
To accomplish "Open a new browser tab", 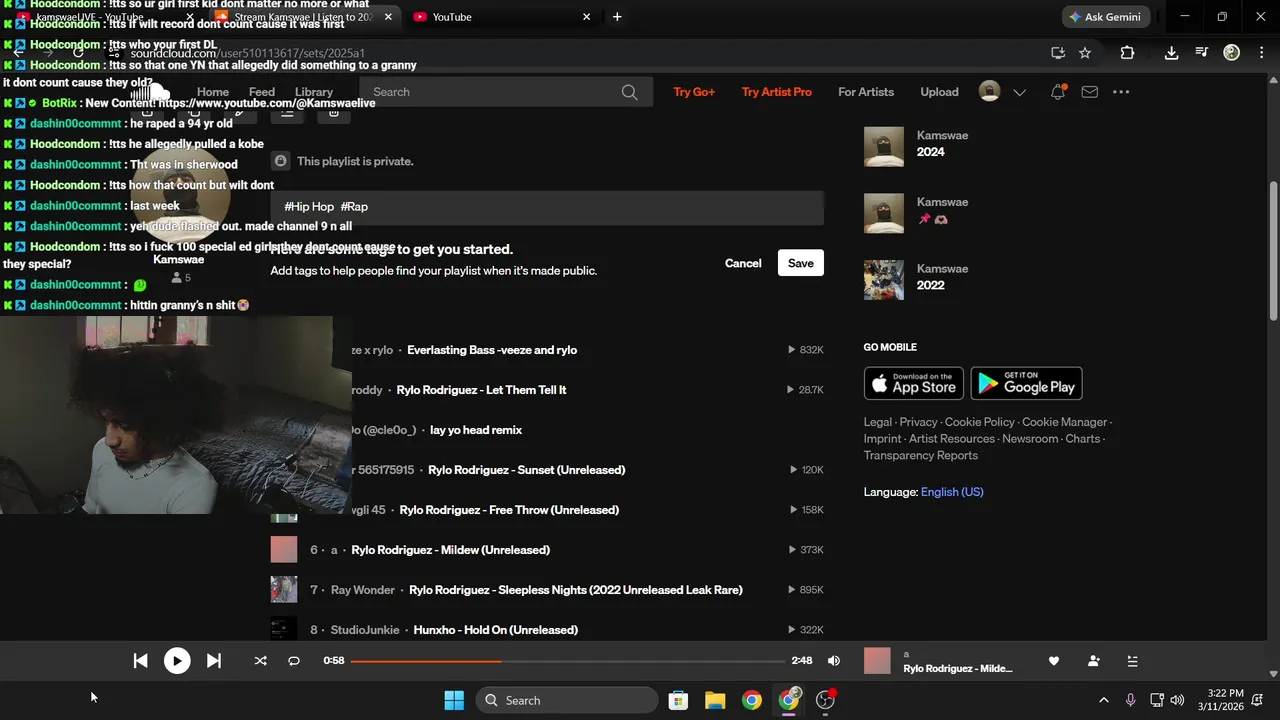I will coord(617,17).
